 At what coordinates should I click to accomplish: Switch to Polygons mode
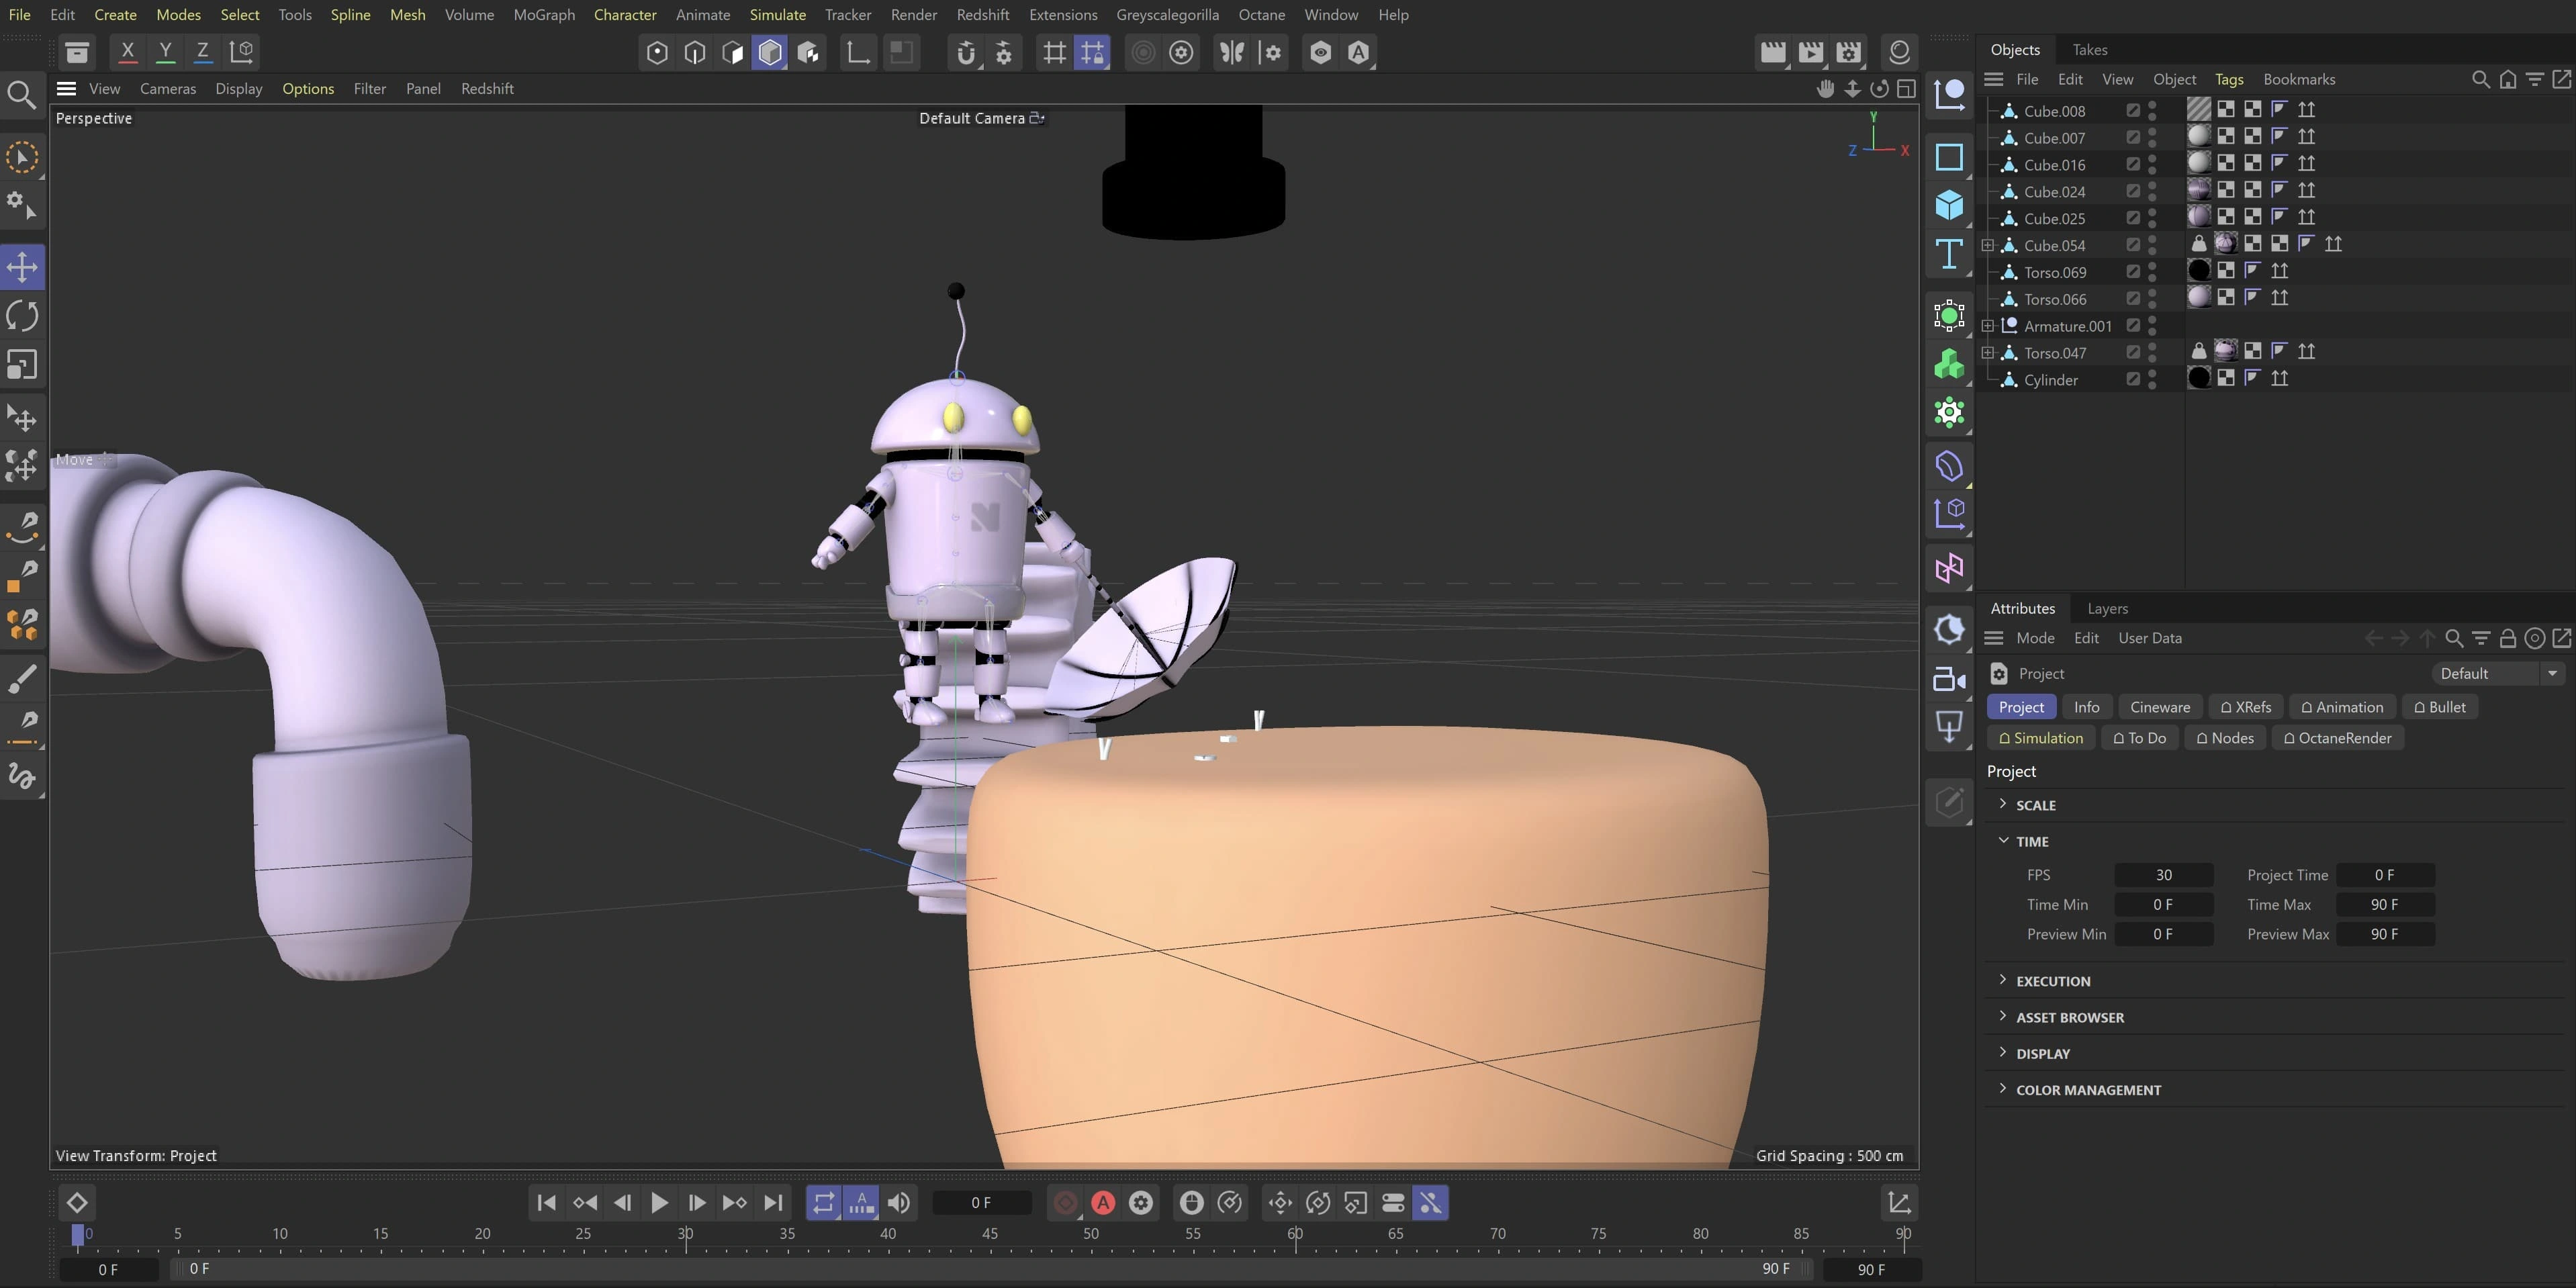tap(732, 53)
